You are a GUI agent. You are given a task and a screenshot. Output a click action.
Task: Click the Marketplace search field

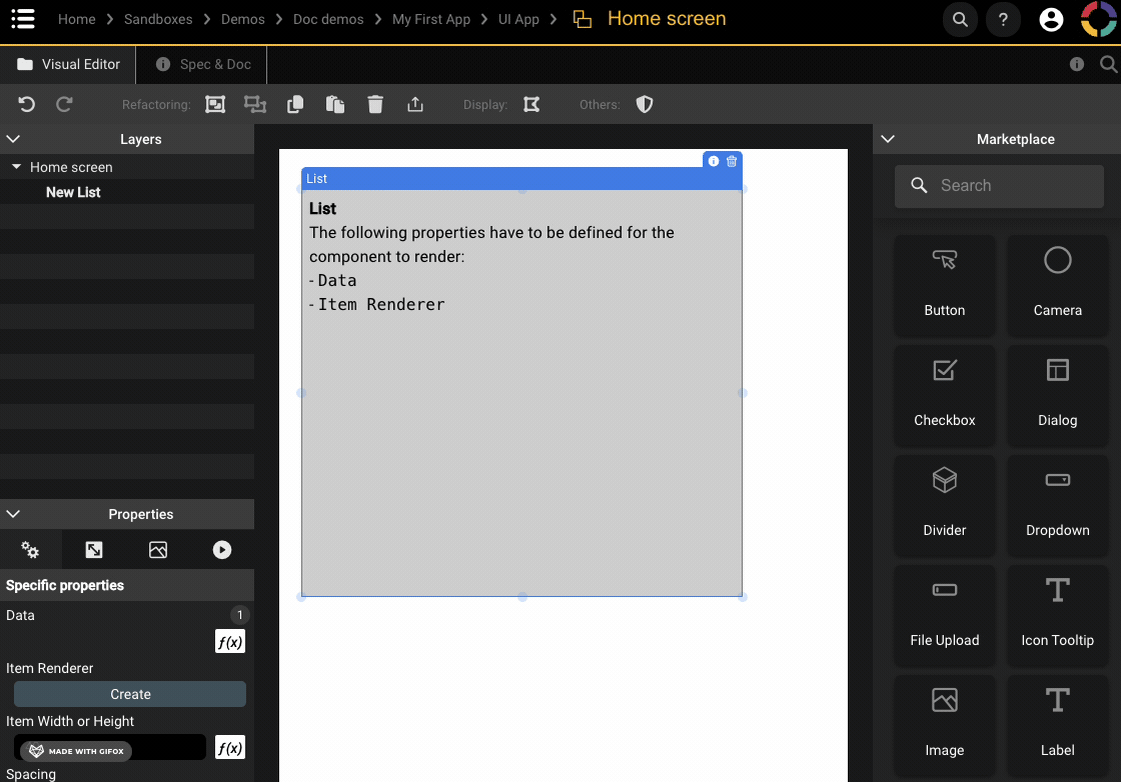(1000, 186)
